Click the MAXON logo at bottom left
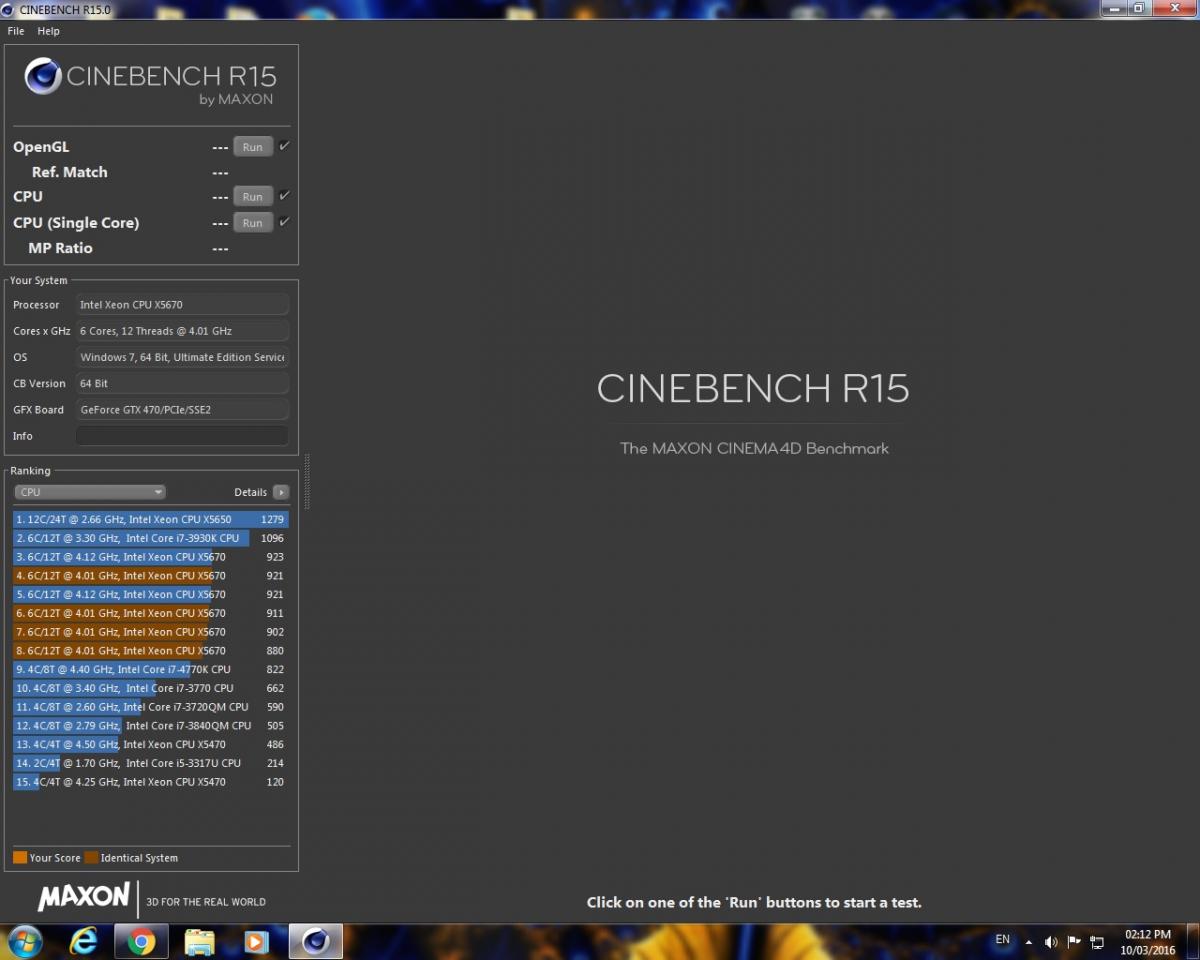 (x=84, y=897)
